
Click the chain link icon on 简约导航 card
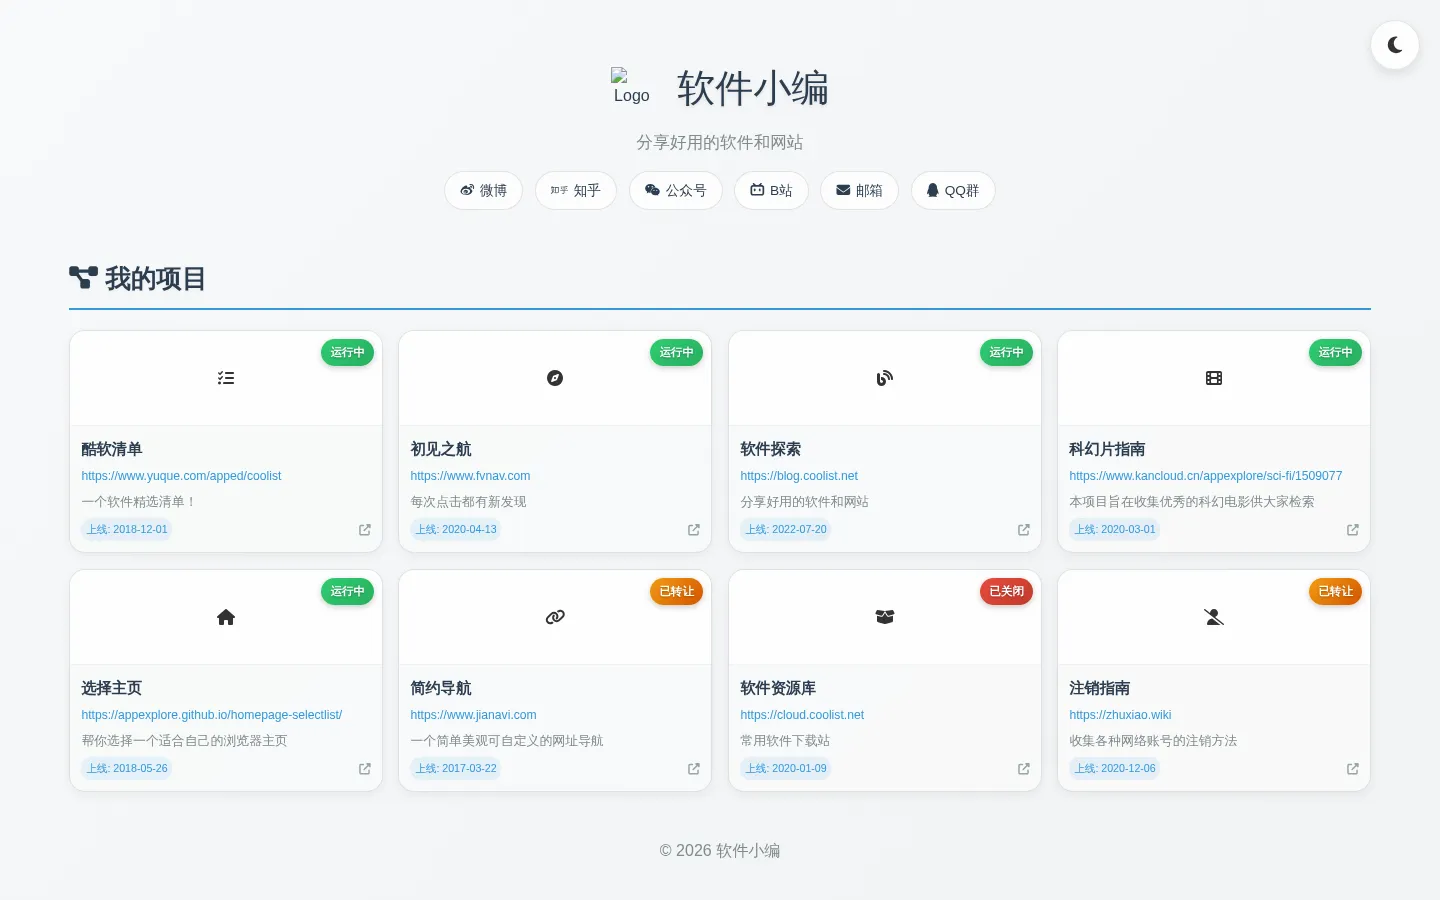555,617
